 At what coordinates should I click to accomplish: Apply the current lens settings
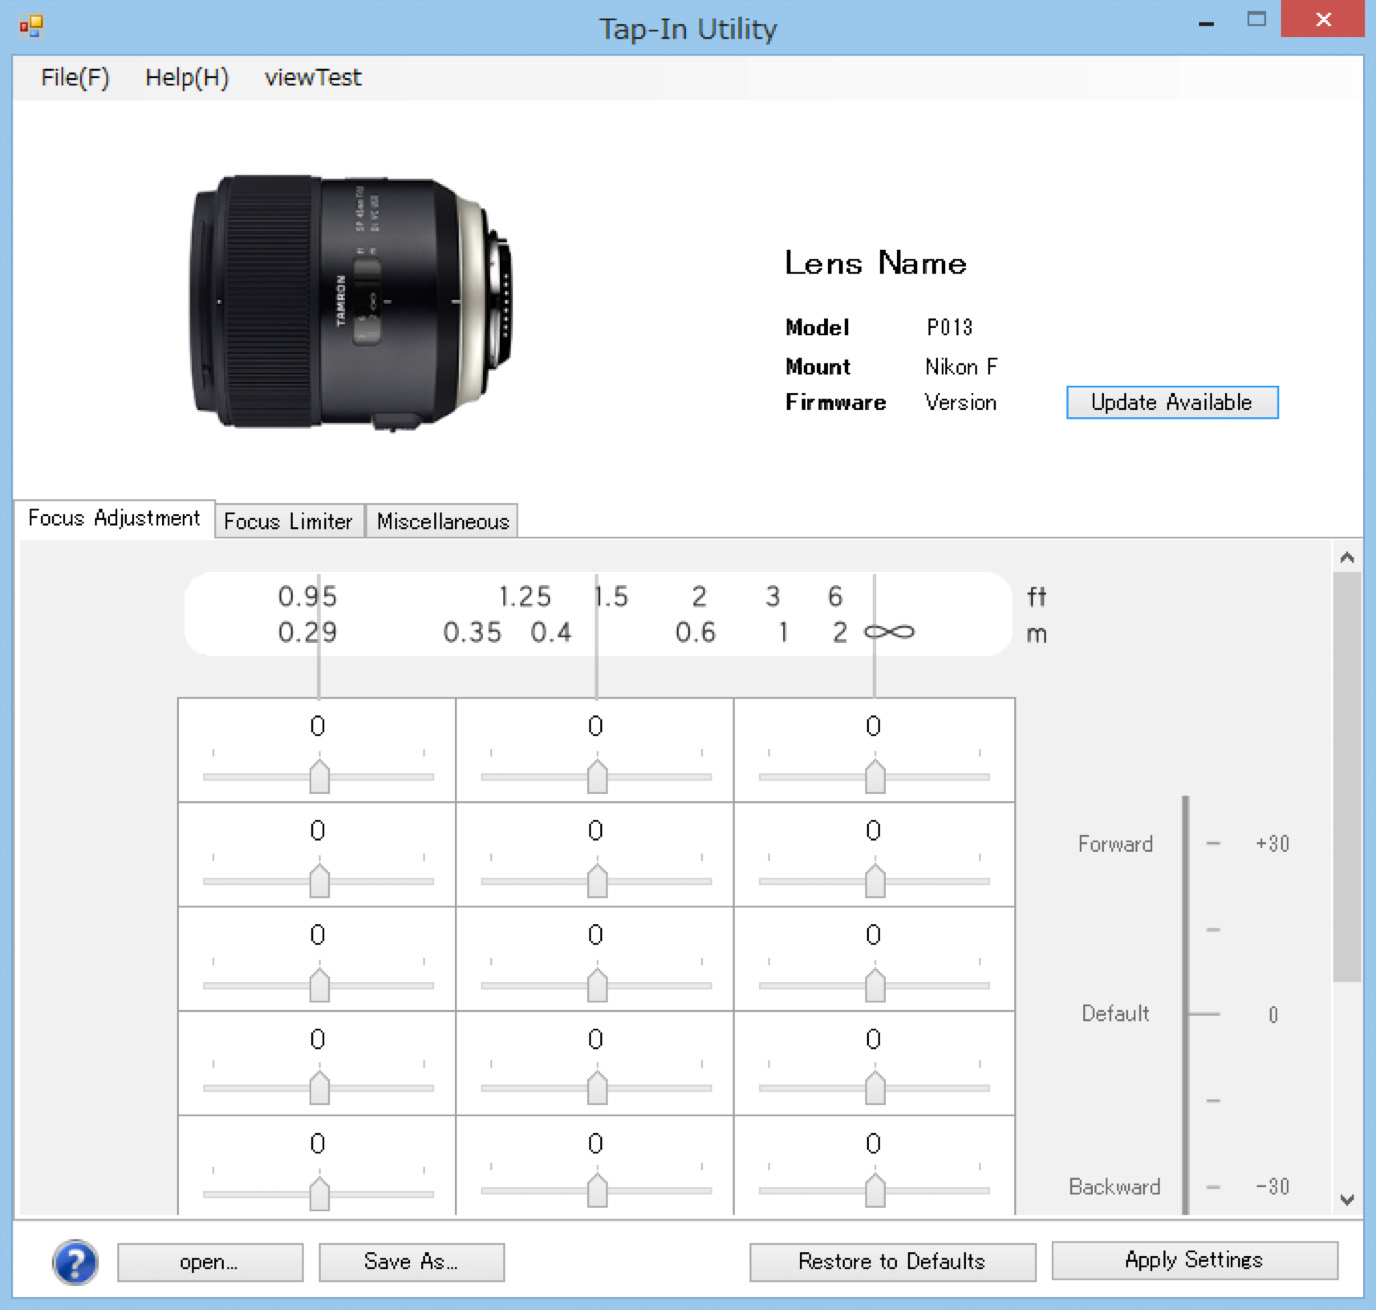pyautogui.click(x=1194, y=1260)
